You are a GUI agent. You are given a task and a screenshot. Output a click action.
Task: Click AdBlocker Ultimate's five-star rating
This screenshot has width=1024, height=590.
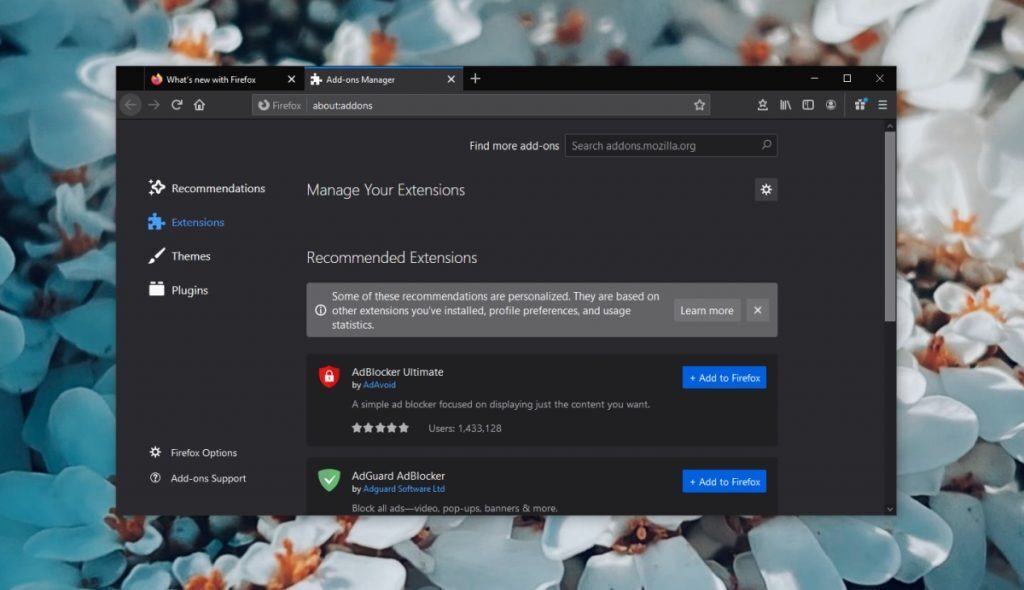[x=380, y=427]
